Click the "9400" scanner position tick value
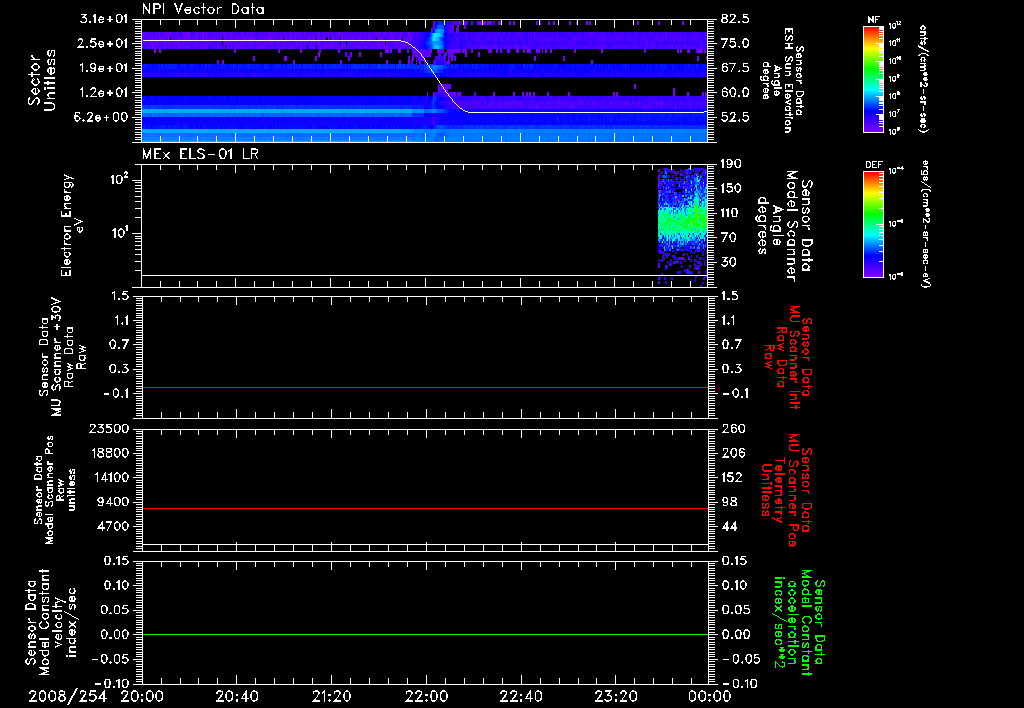Image resolution: width=1024 pixels, height=708 pixels. click(114, 502)
